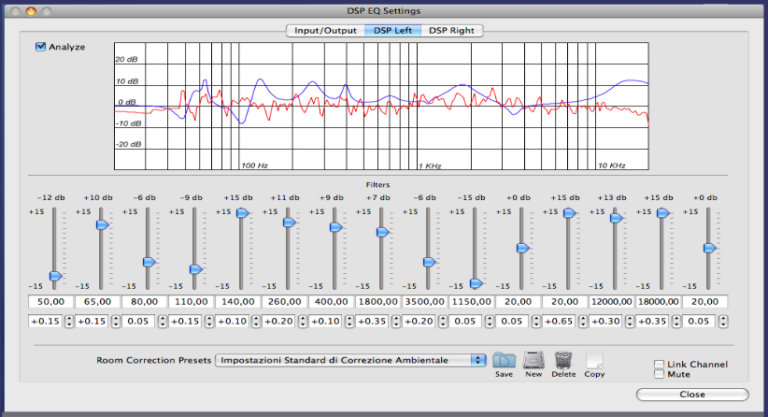Image resolution: width=768 pixels, height=417 pixels.
Task: Click the 110,00 frequency field
Action: tap(191, 302)
